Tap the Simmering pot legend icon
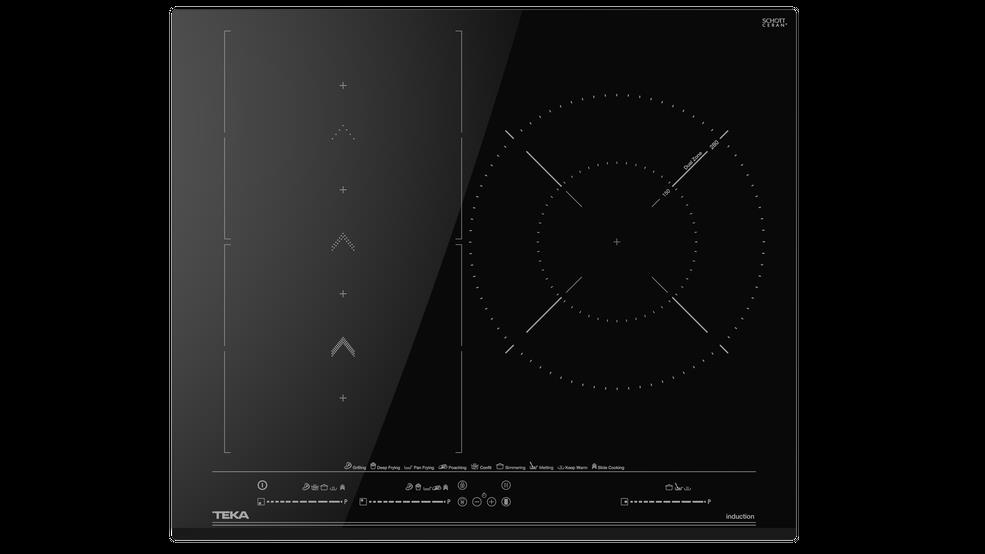The height and width of the screenshot is (554, 985). 500,466
